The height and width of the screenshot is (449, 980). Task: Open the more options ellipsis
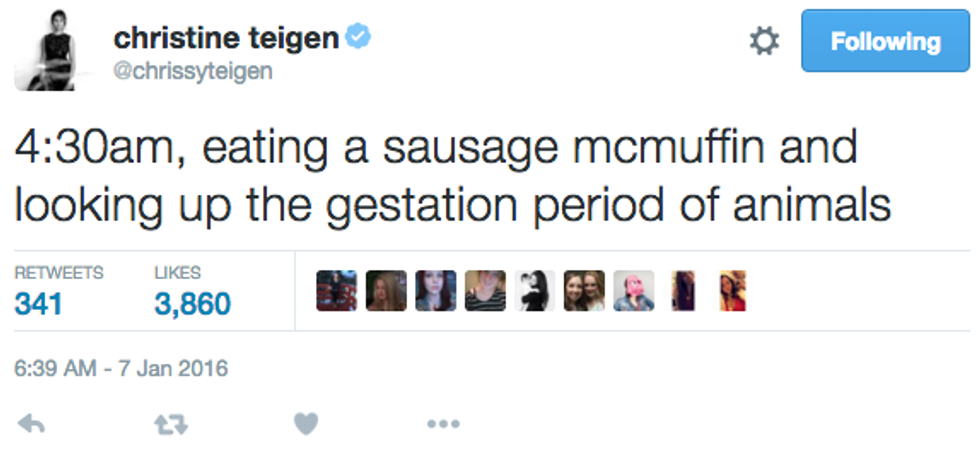pos(442,424)
